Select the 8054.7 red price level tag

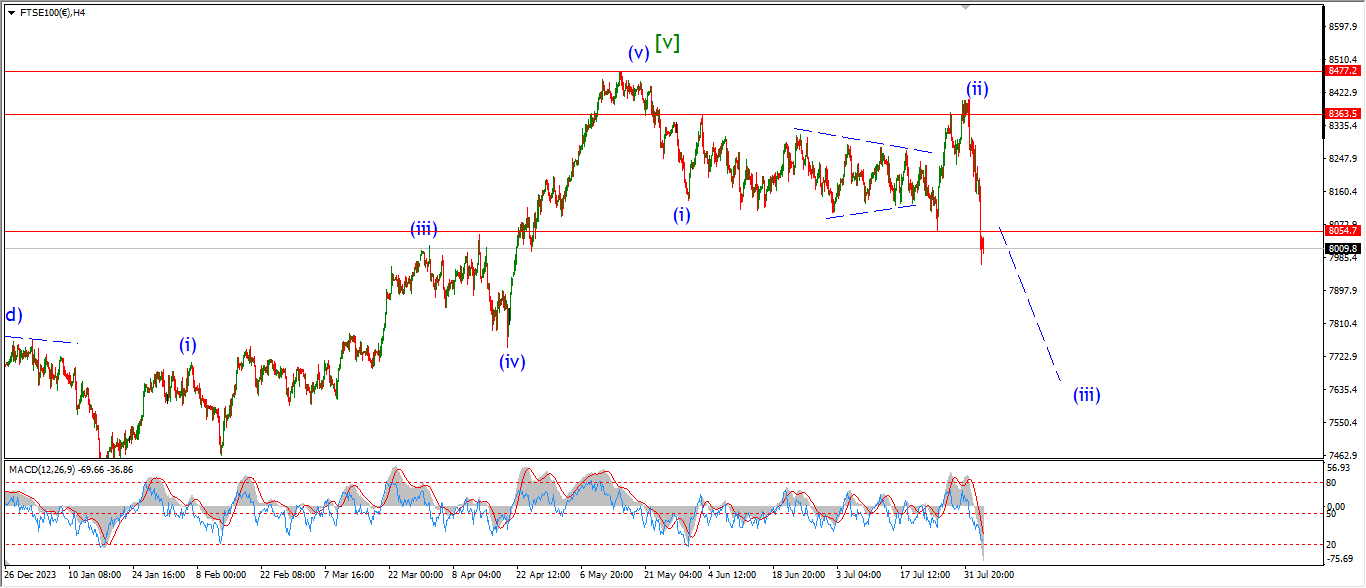1343,231
